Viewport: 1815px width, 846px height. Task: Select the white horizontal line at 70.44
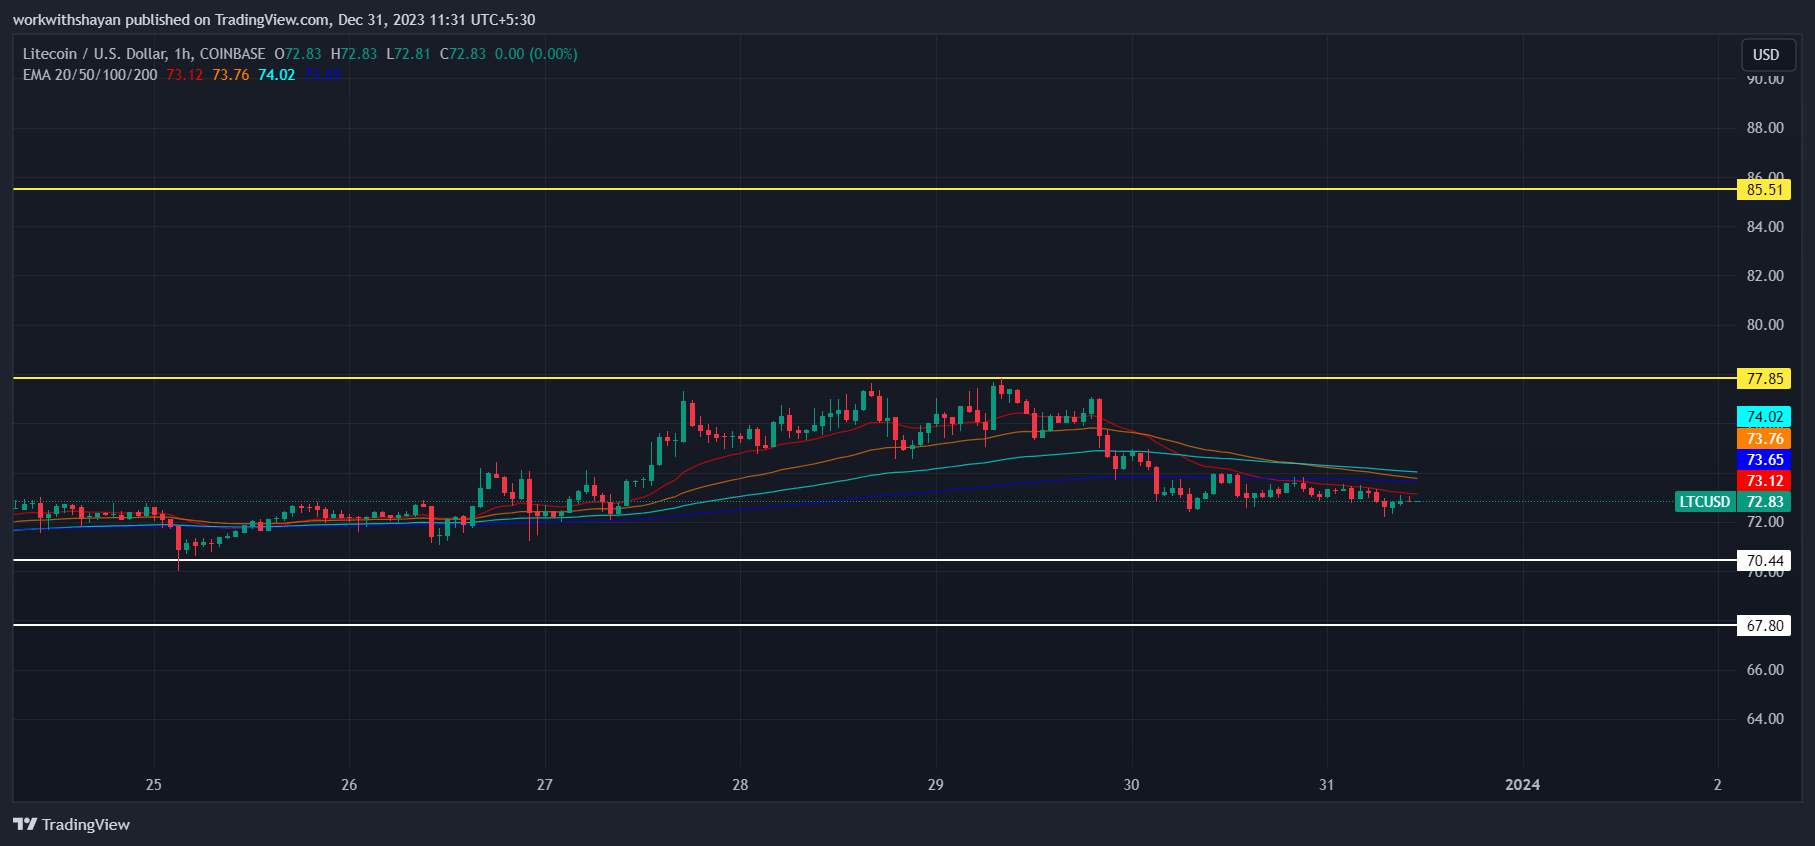click(875, 560)
